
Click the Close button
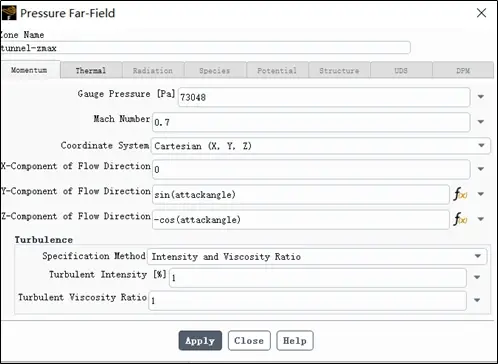pyautogui.click(x=249, y=341)
